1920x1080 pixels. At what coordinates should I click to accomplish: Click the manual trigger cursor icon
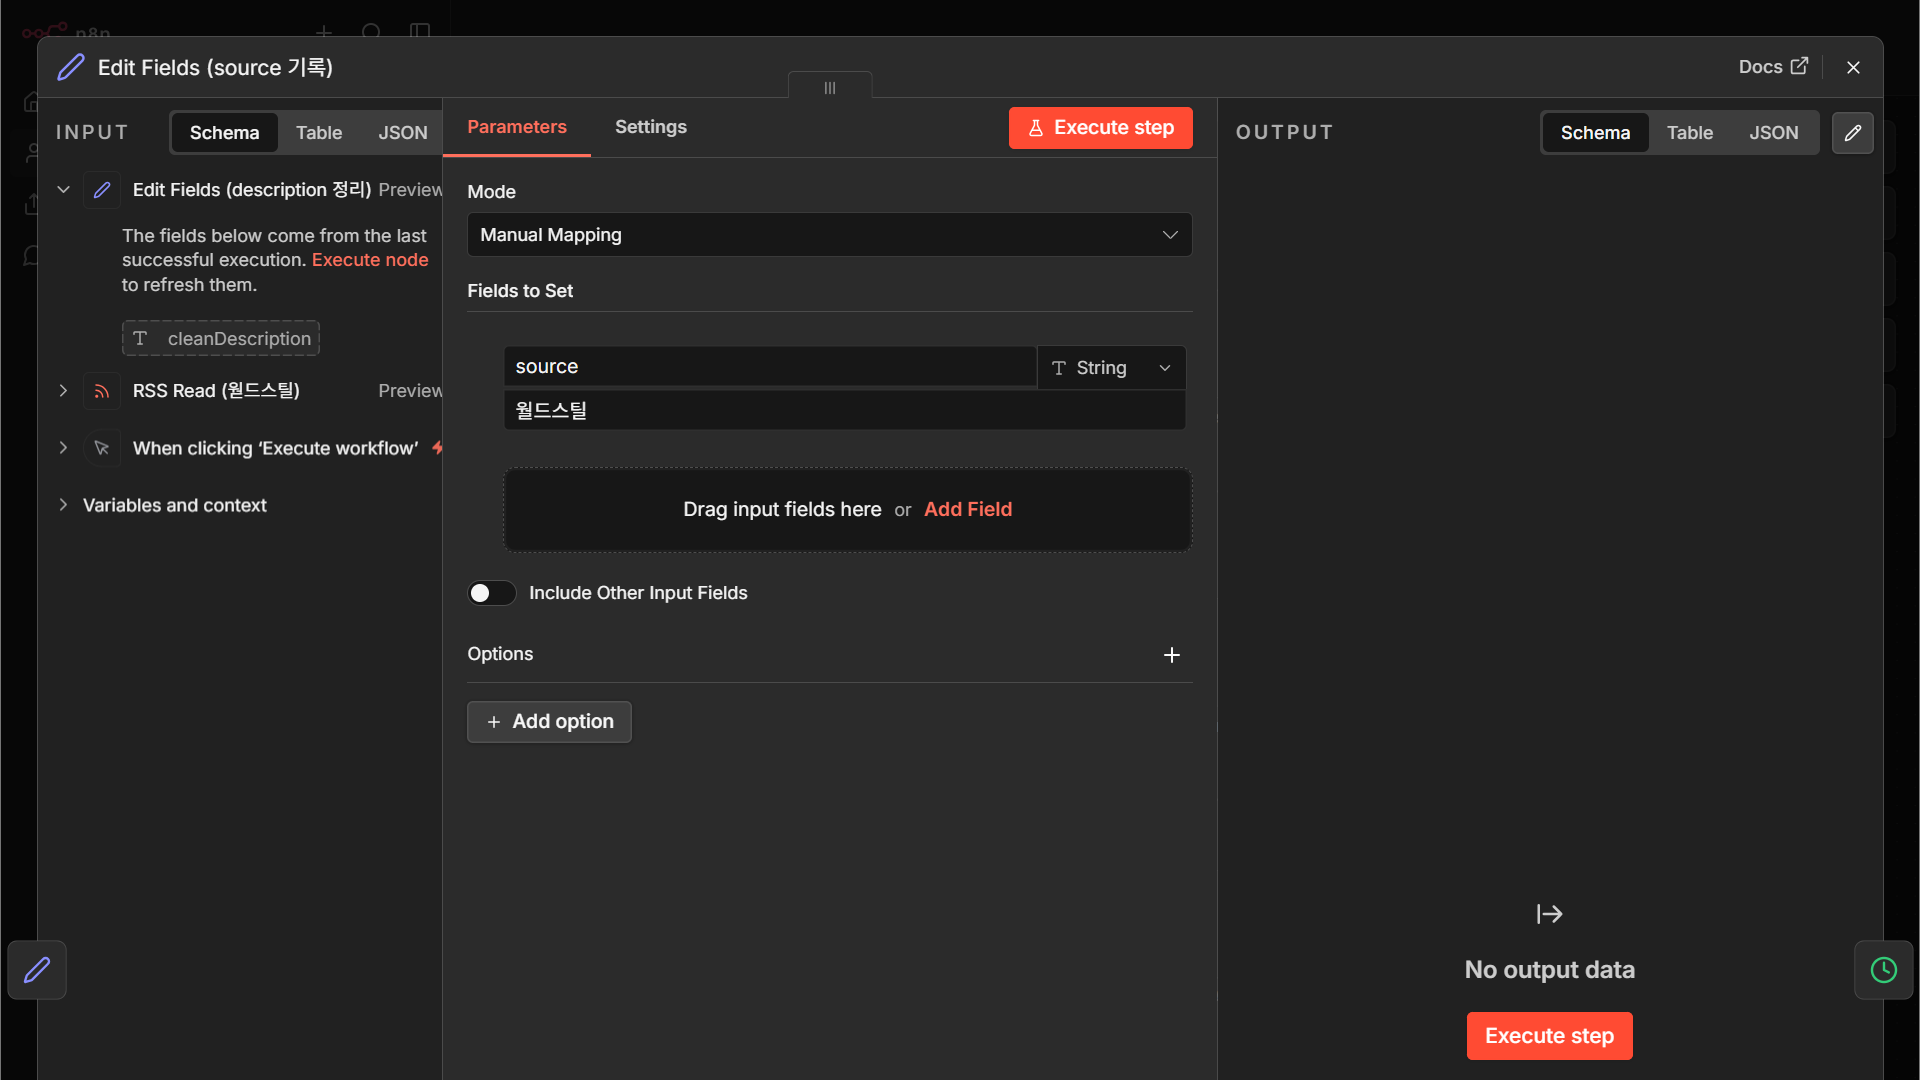(x=102, y=448)
